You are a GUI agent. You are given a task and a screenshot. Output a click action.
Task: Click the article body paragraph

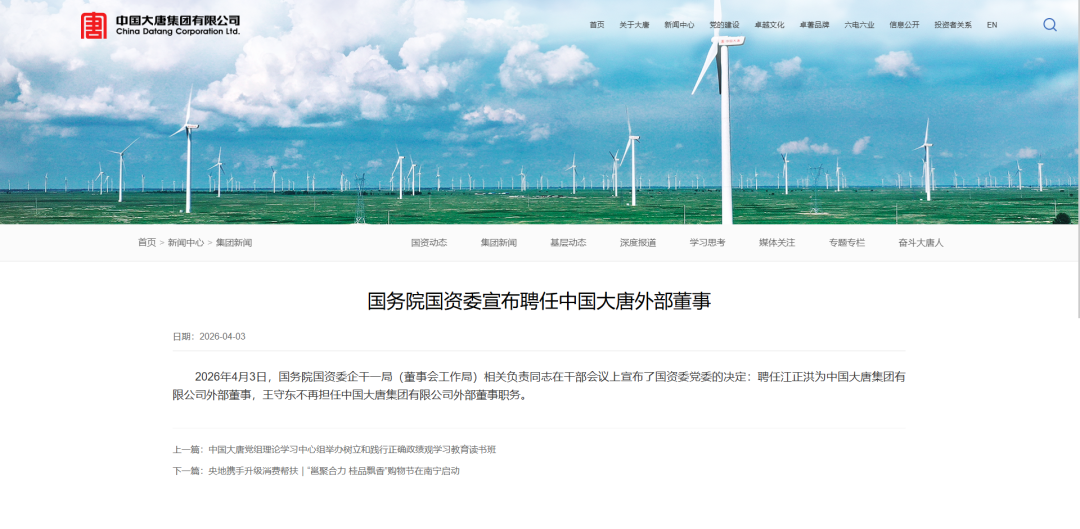[x=539, y=386]
